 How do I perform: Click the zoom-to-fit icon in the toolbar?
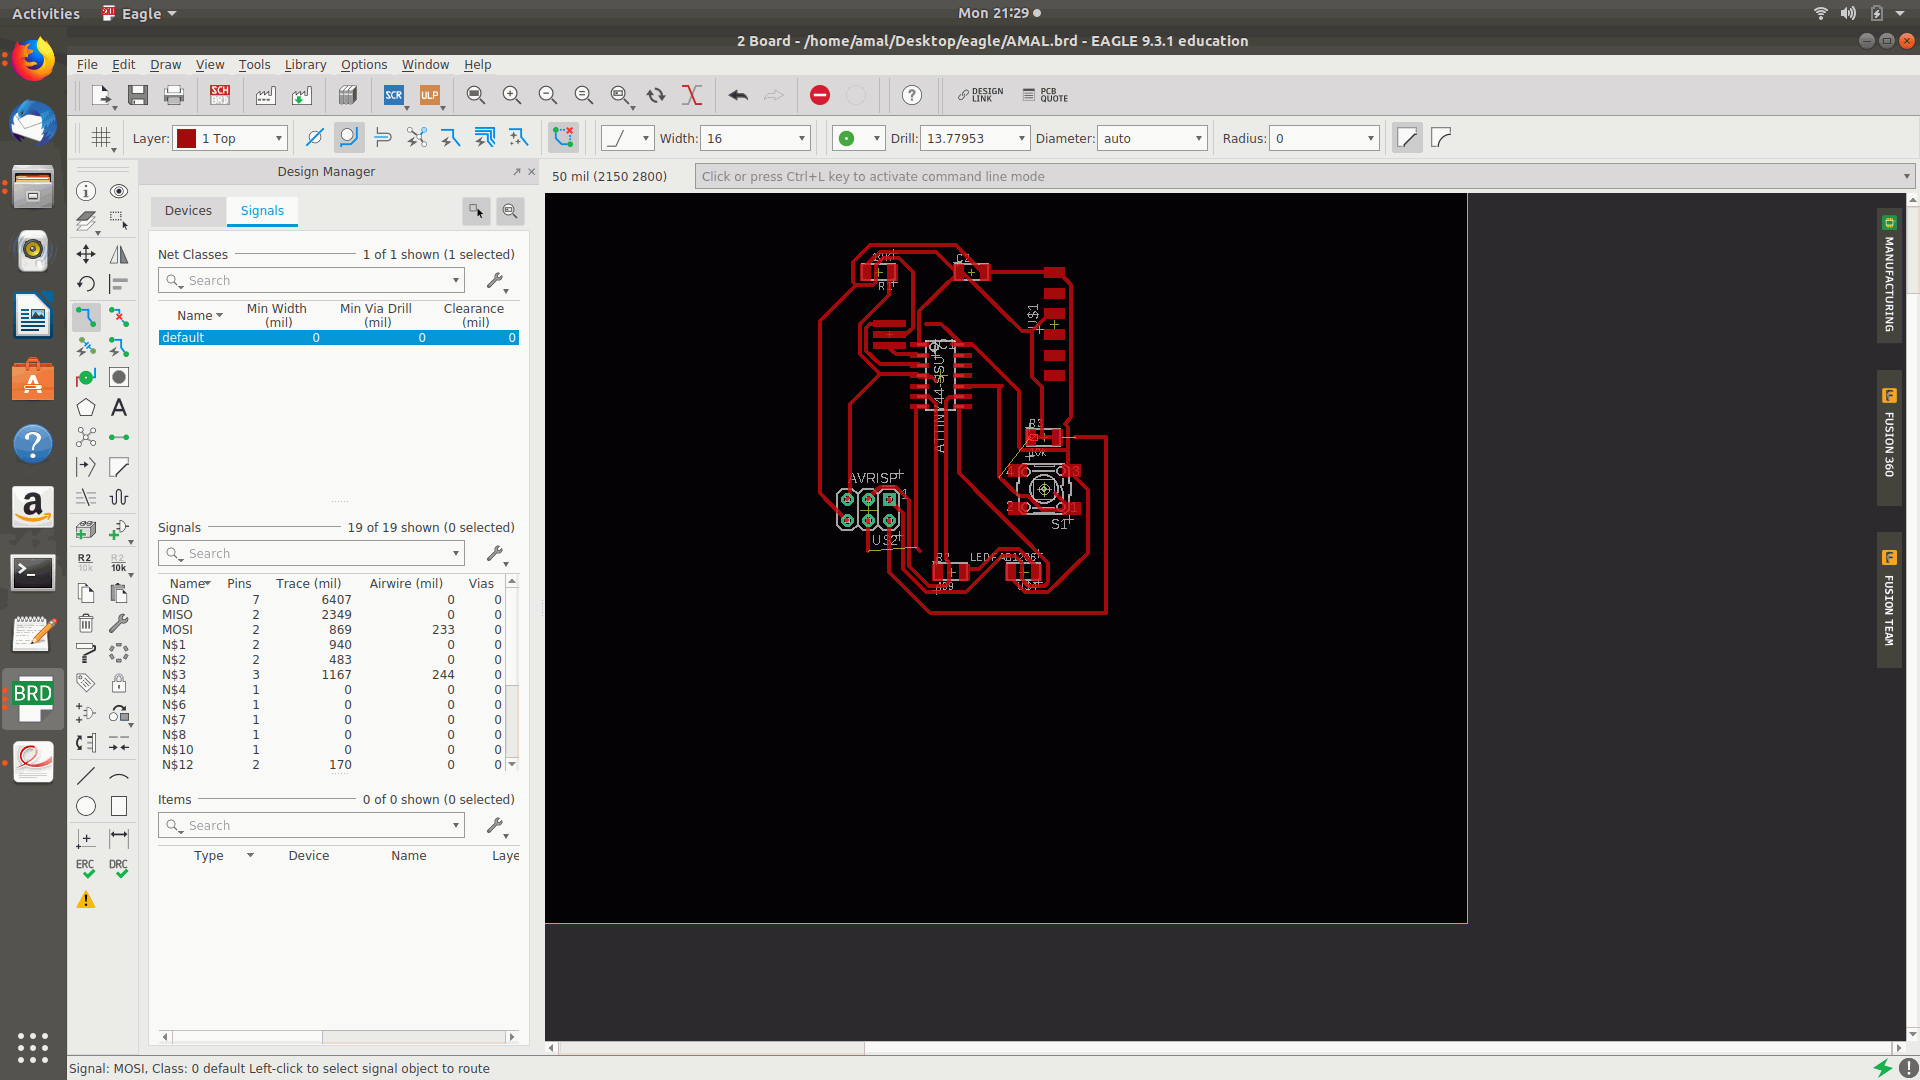[476, 95]
